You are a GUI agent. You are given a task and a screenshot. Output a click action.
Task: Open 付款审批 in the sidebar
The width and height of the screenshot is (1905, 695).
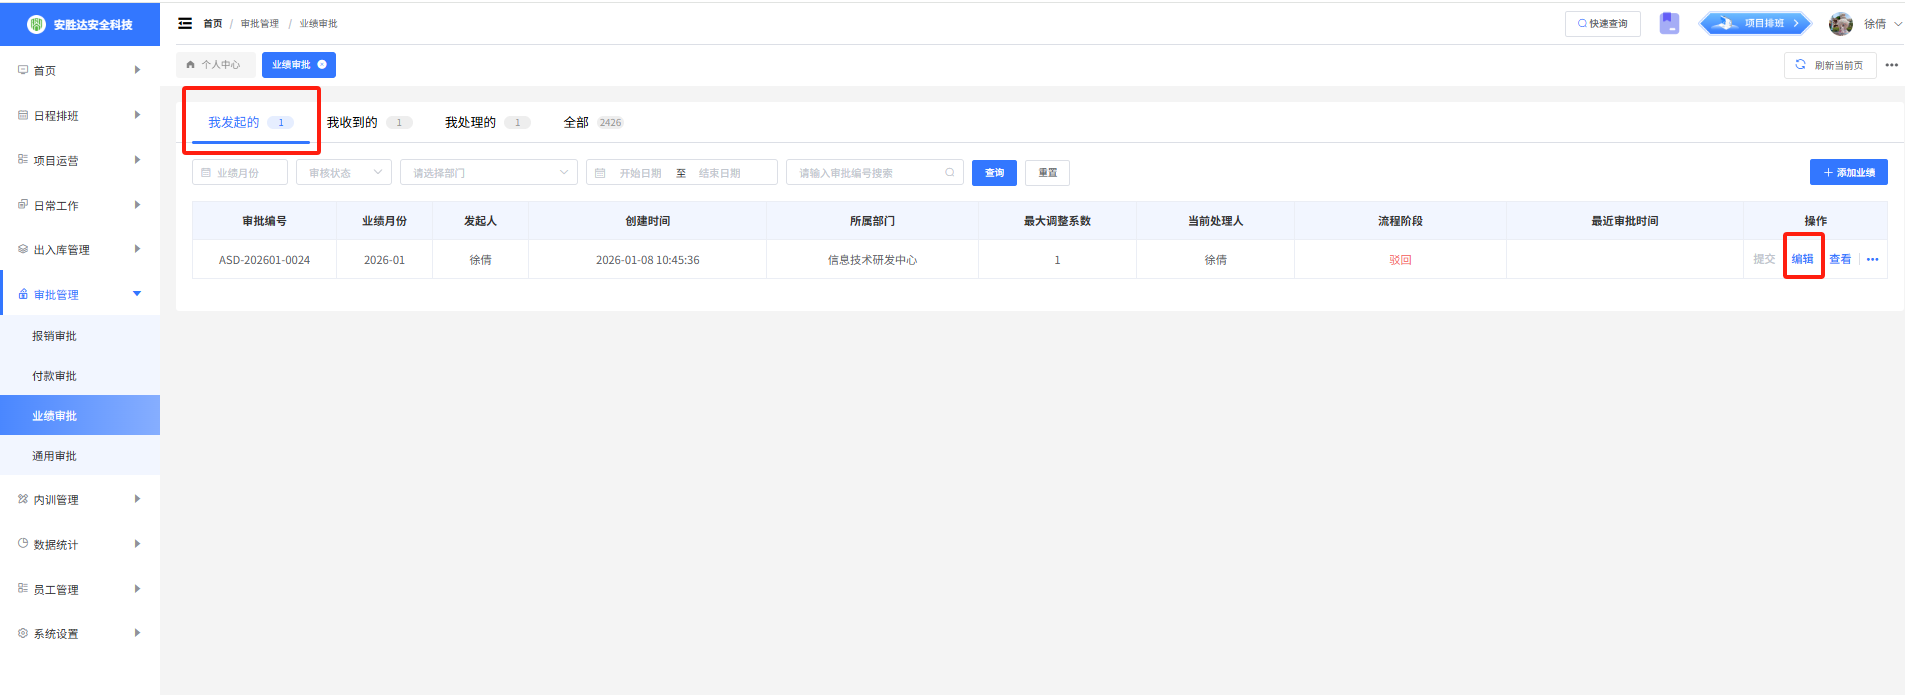80,376
